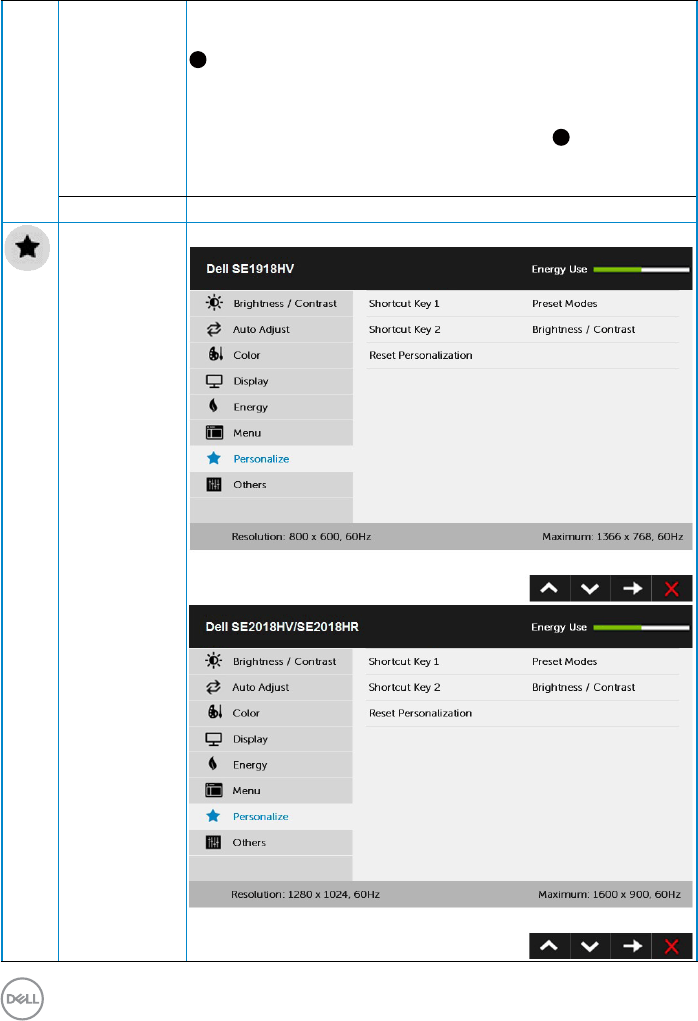Click Preset Modes value in SE2018HV/SE2018HR menu
Screen dimensions: 698x1021
[565, 662]
